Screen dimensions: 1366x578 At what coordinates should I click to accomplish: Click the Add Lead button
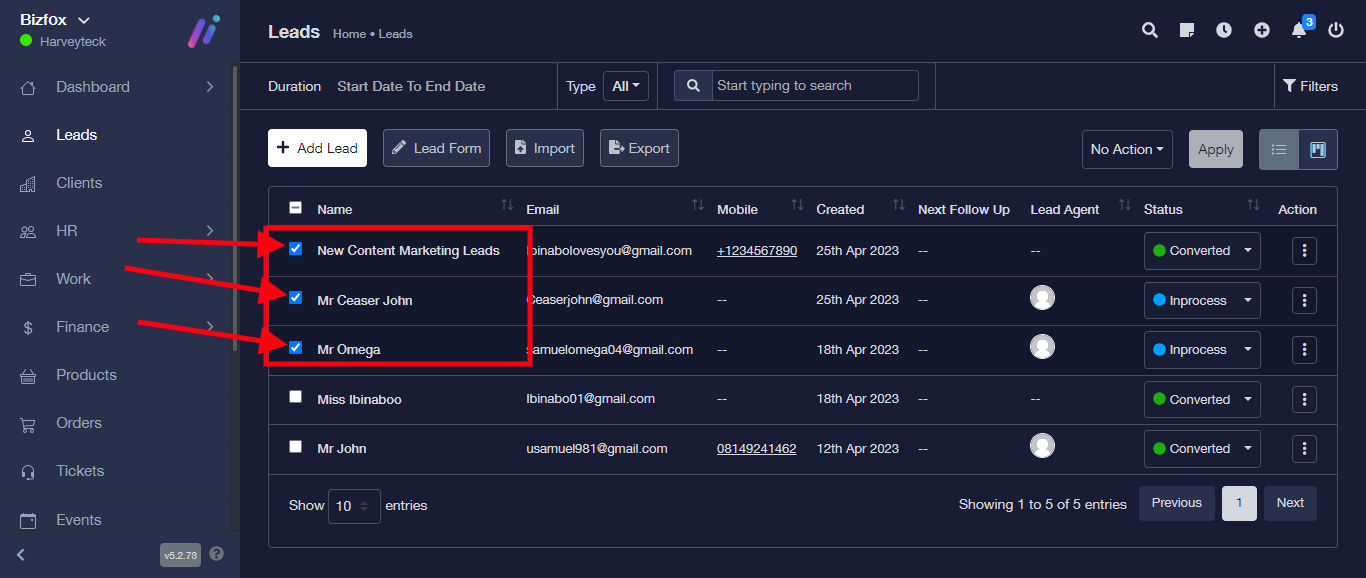(x=317, y=148)
